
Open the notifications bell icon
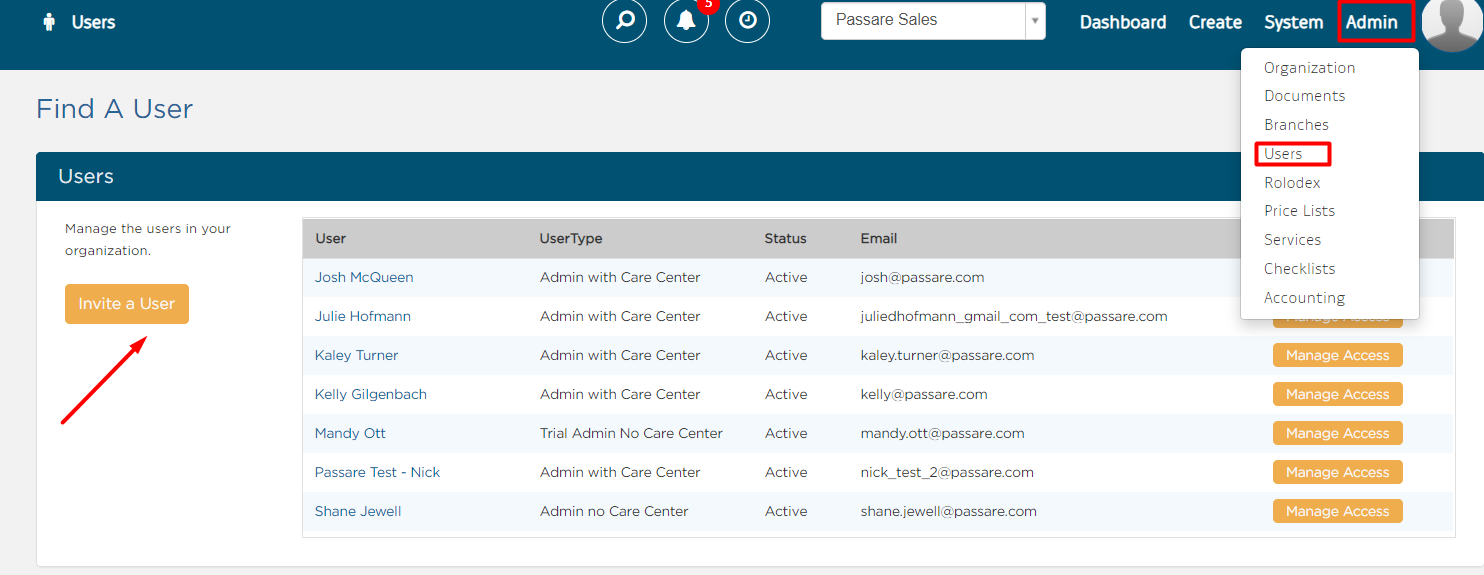686,21
